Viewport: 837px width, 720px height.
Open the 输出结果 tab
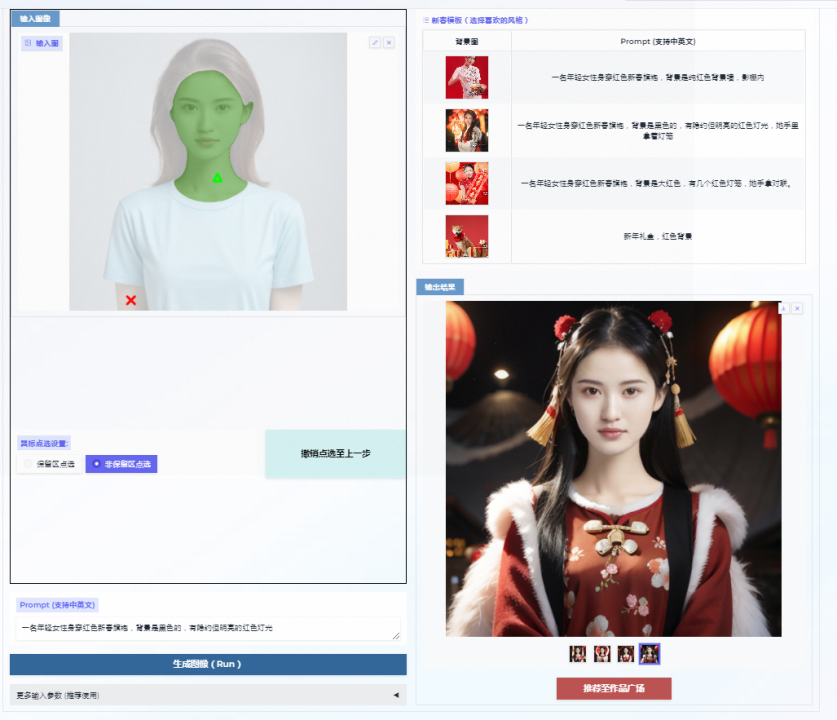click(440, 287)
